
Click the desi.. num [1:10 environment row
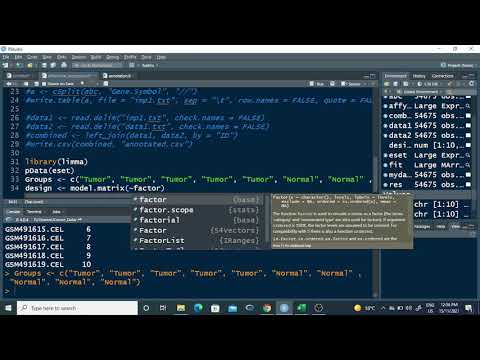tap(427, 145)
